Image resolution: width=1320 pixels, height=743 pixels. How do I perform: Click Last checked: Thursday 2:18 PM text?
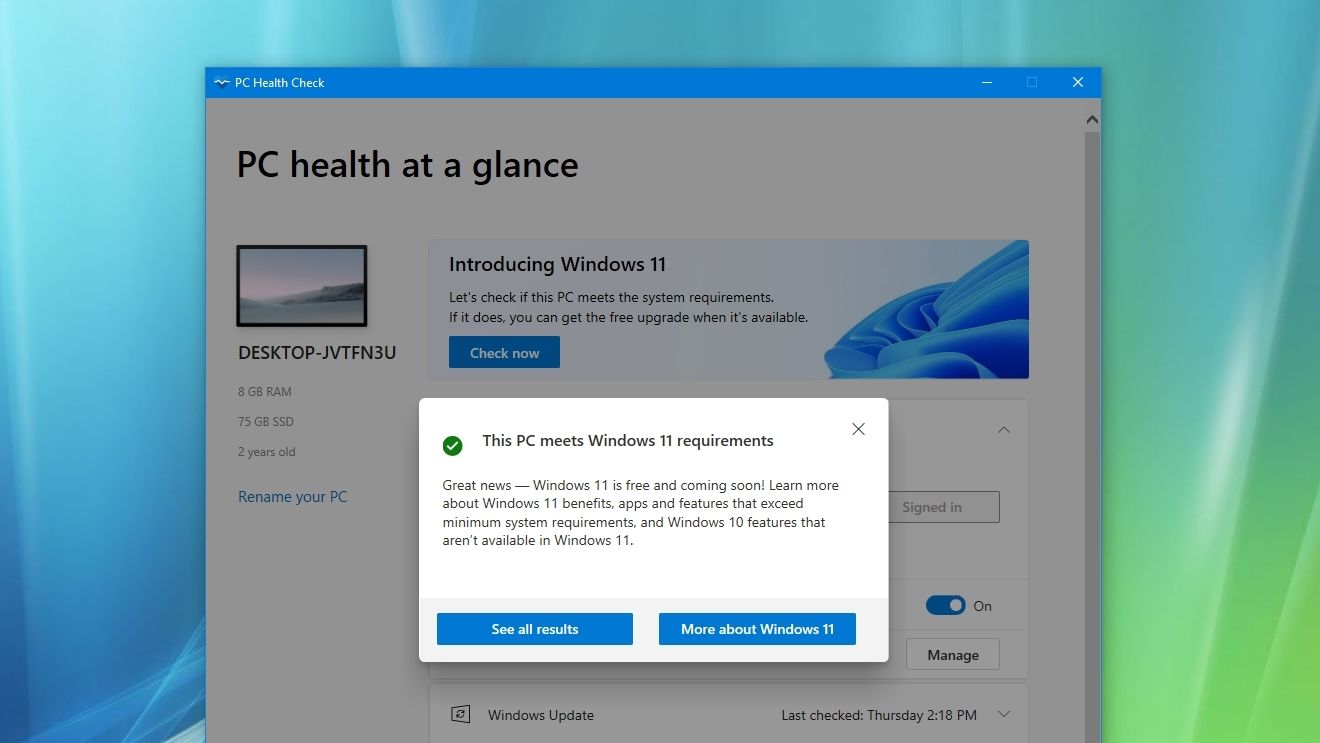(879, 715)
